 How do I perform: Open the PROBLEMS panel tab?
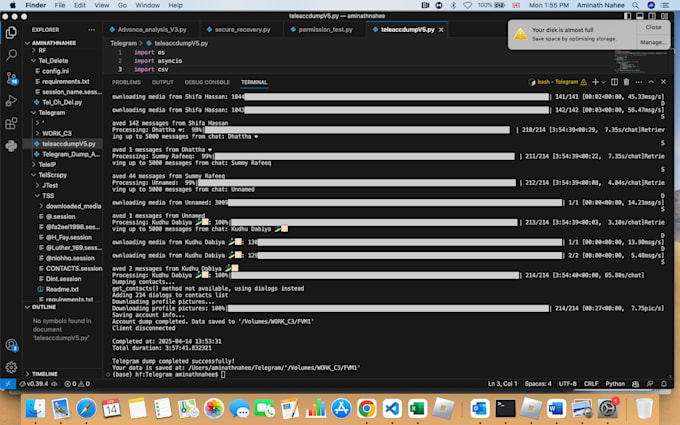[x=126, y=82]
